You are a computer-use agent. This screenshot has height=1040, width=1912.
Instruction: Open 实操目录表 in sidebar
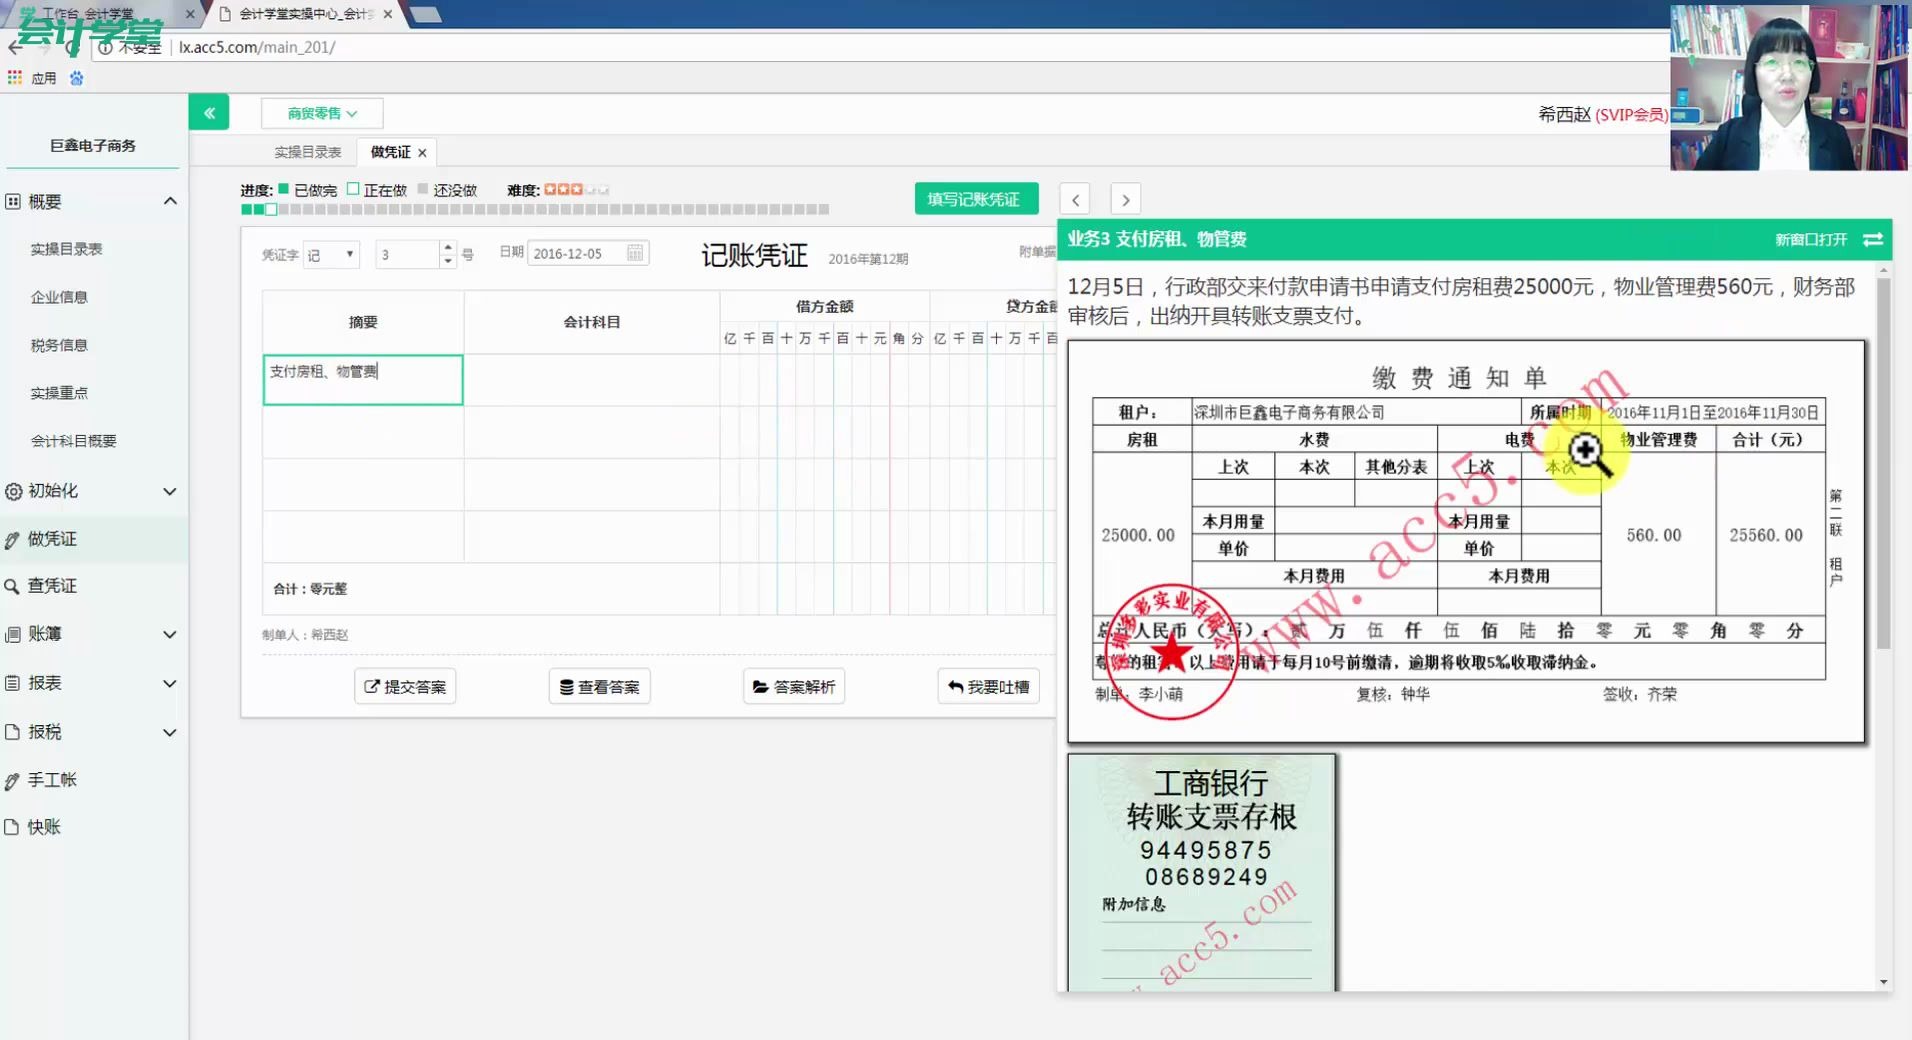[66, 249]
